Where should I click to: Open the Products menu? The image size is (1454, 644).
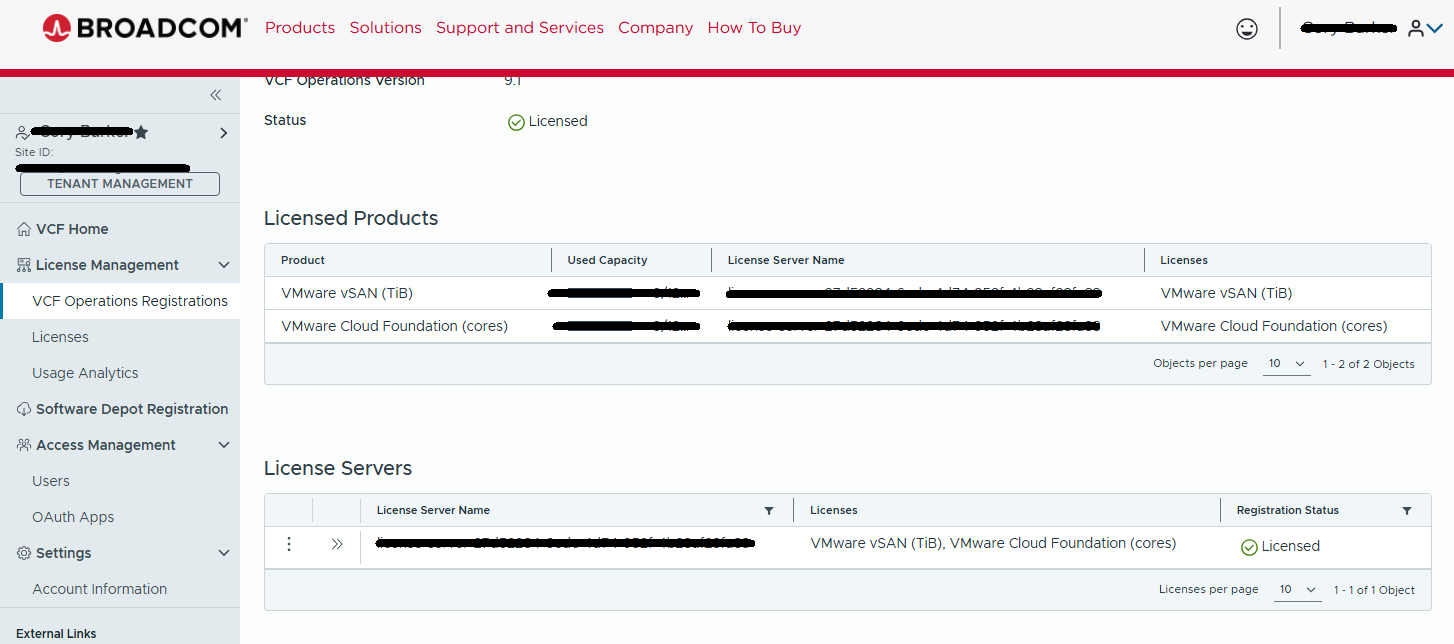300,28
